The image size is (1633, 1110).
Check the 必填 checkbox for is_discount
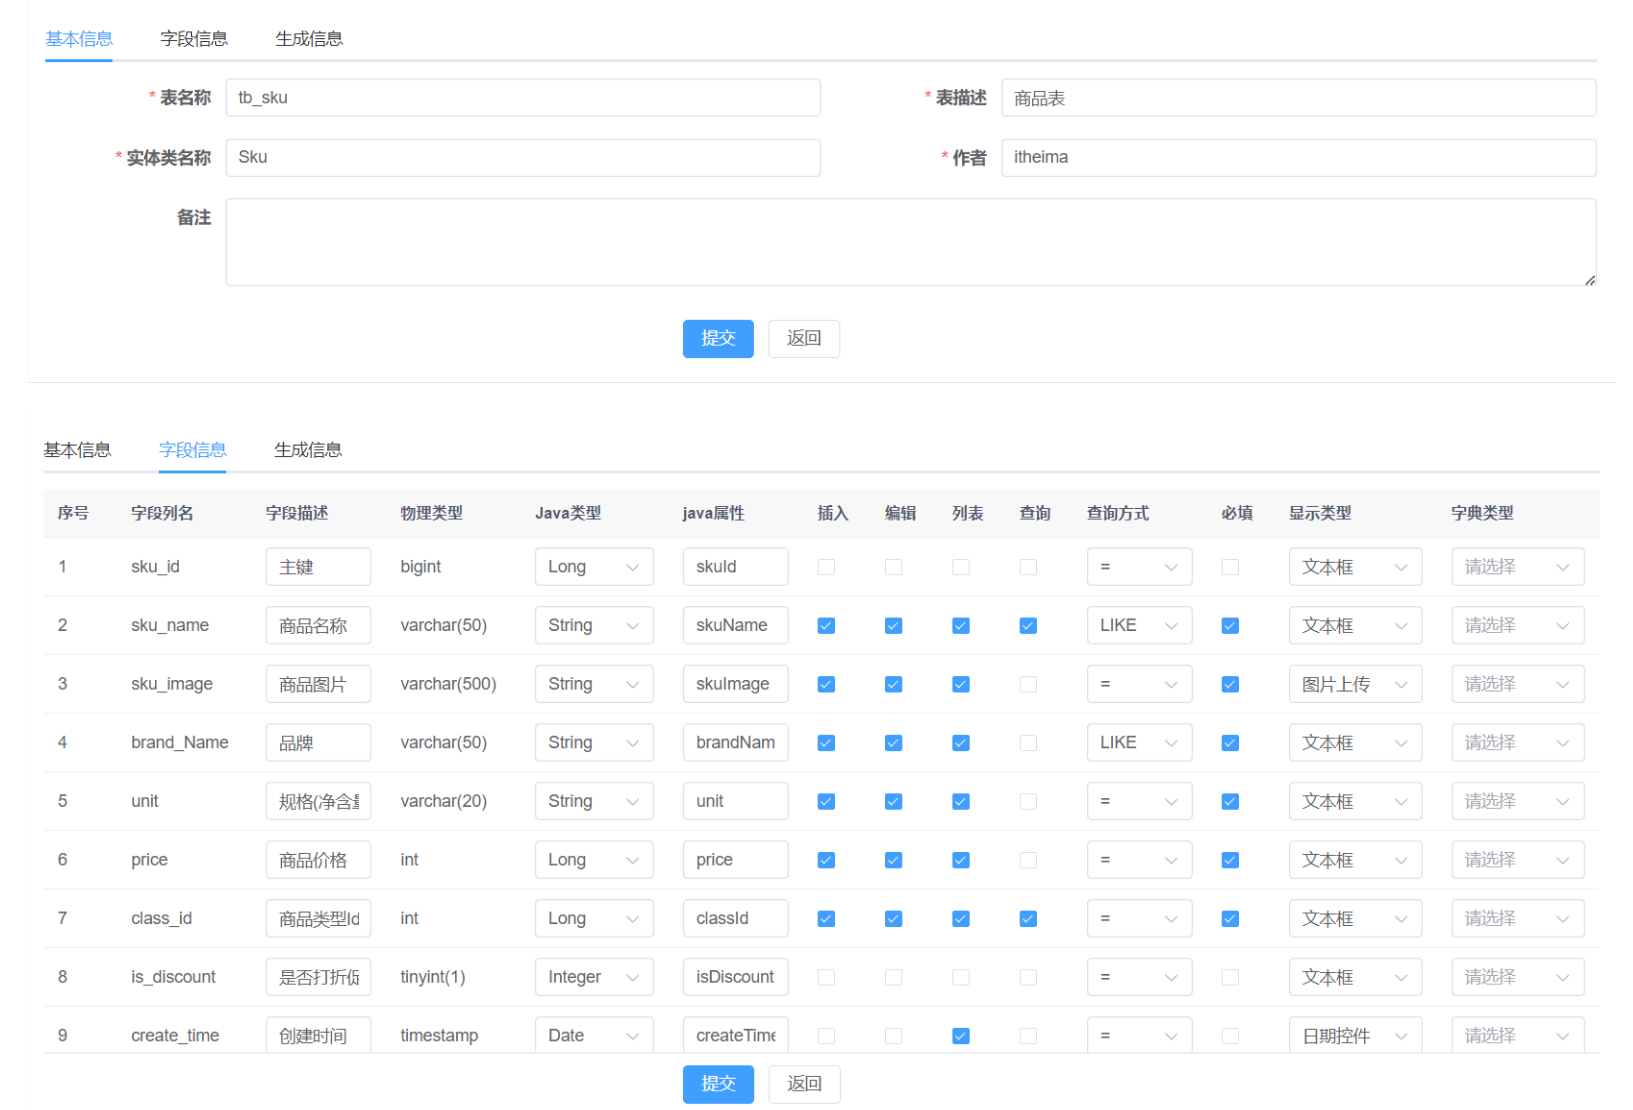click(x=1230, y=977)
